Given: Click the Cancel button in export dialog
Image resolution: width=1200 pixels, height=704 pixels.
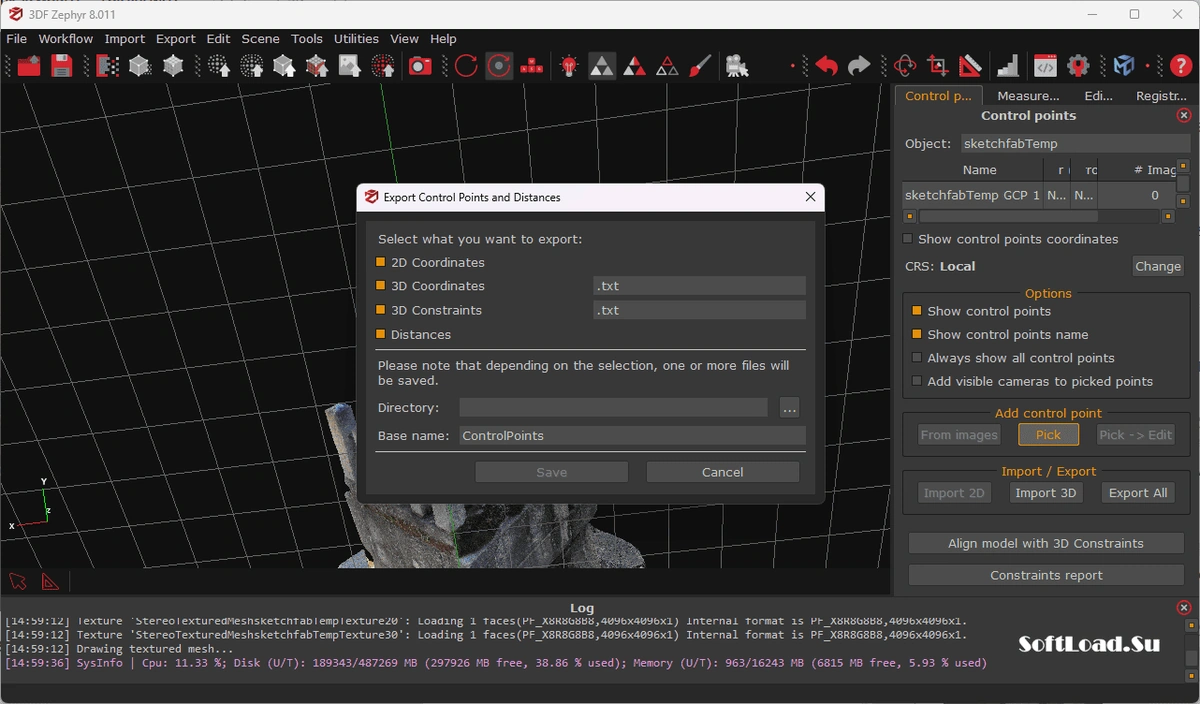Looking at the screenshot, I should 722,472.
